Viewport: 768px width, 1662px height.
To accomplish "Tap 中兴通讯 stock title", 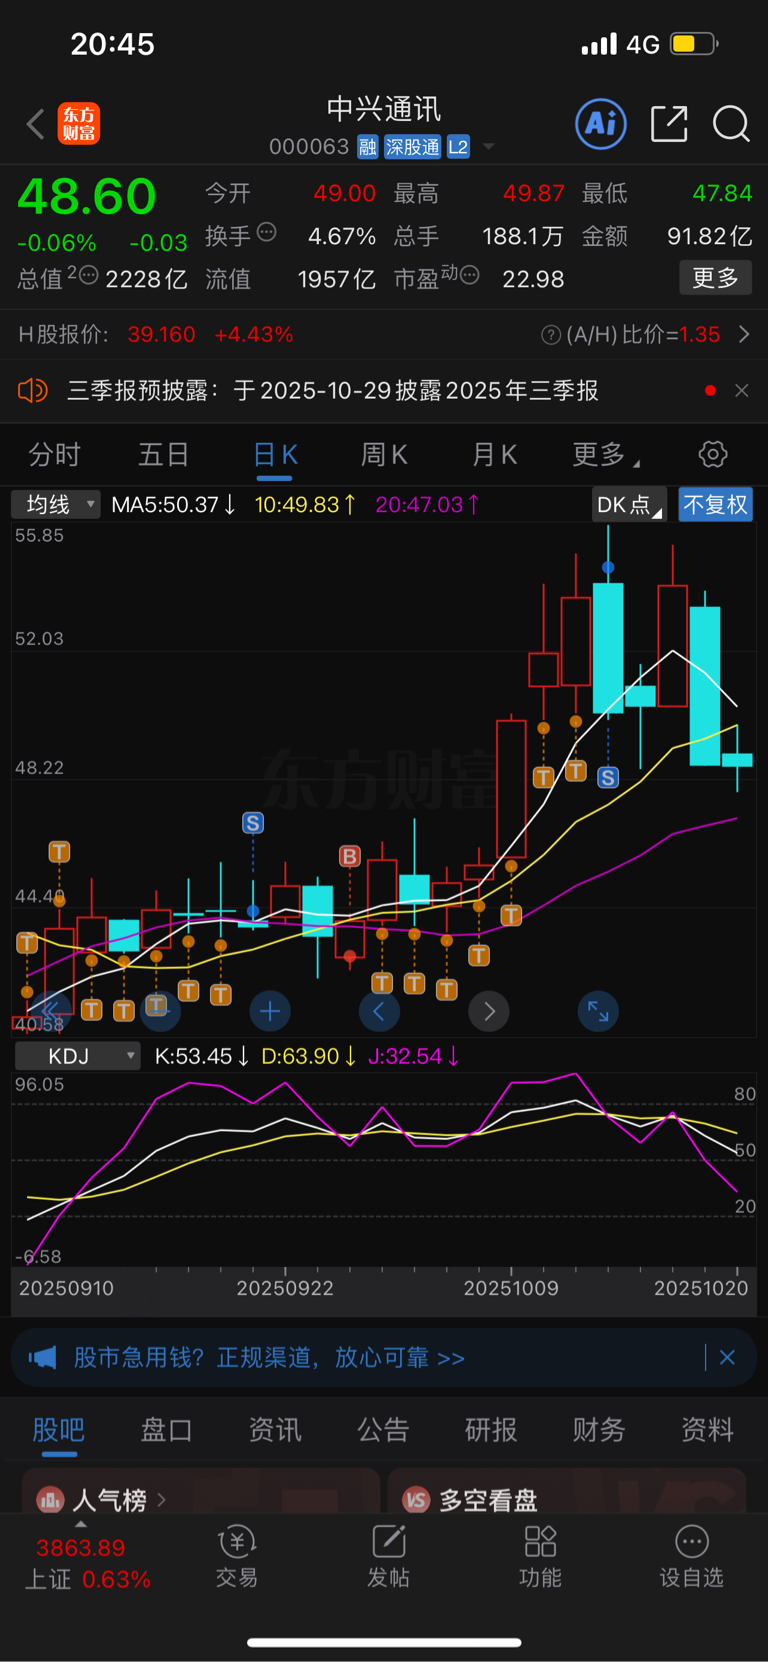I will click(x=384, y=108).
